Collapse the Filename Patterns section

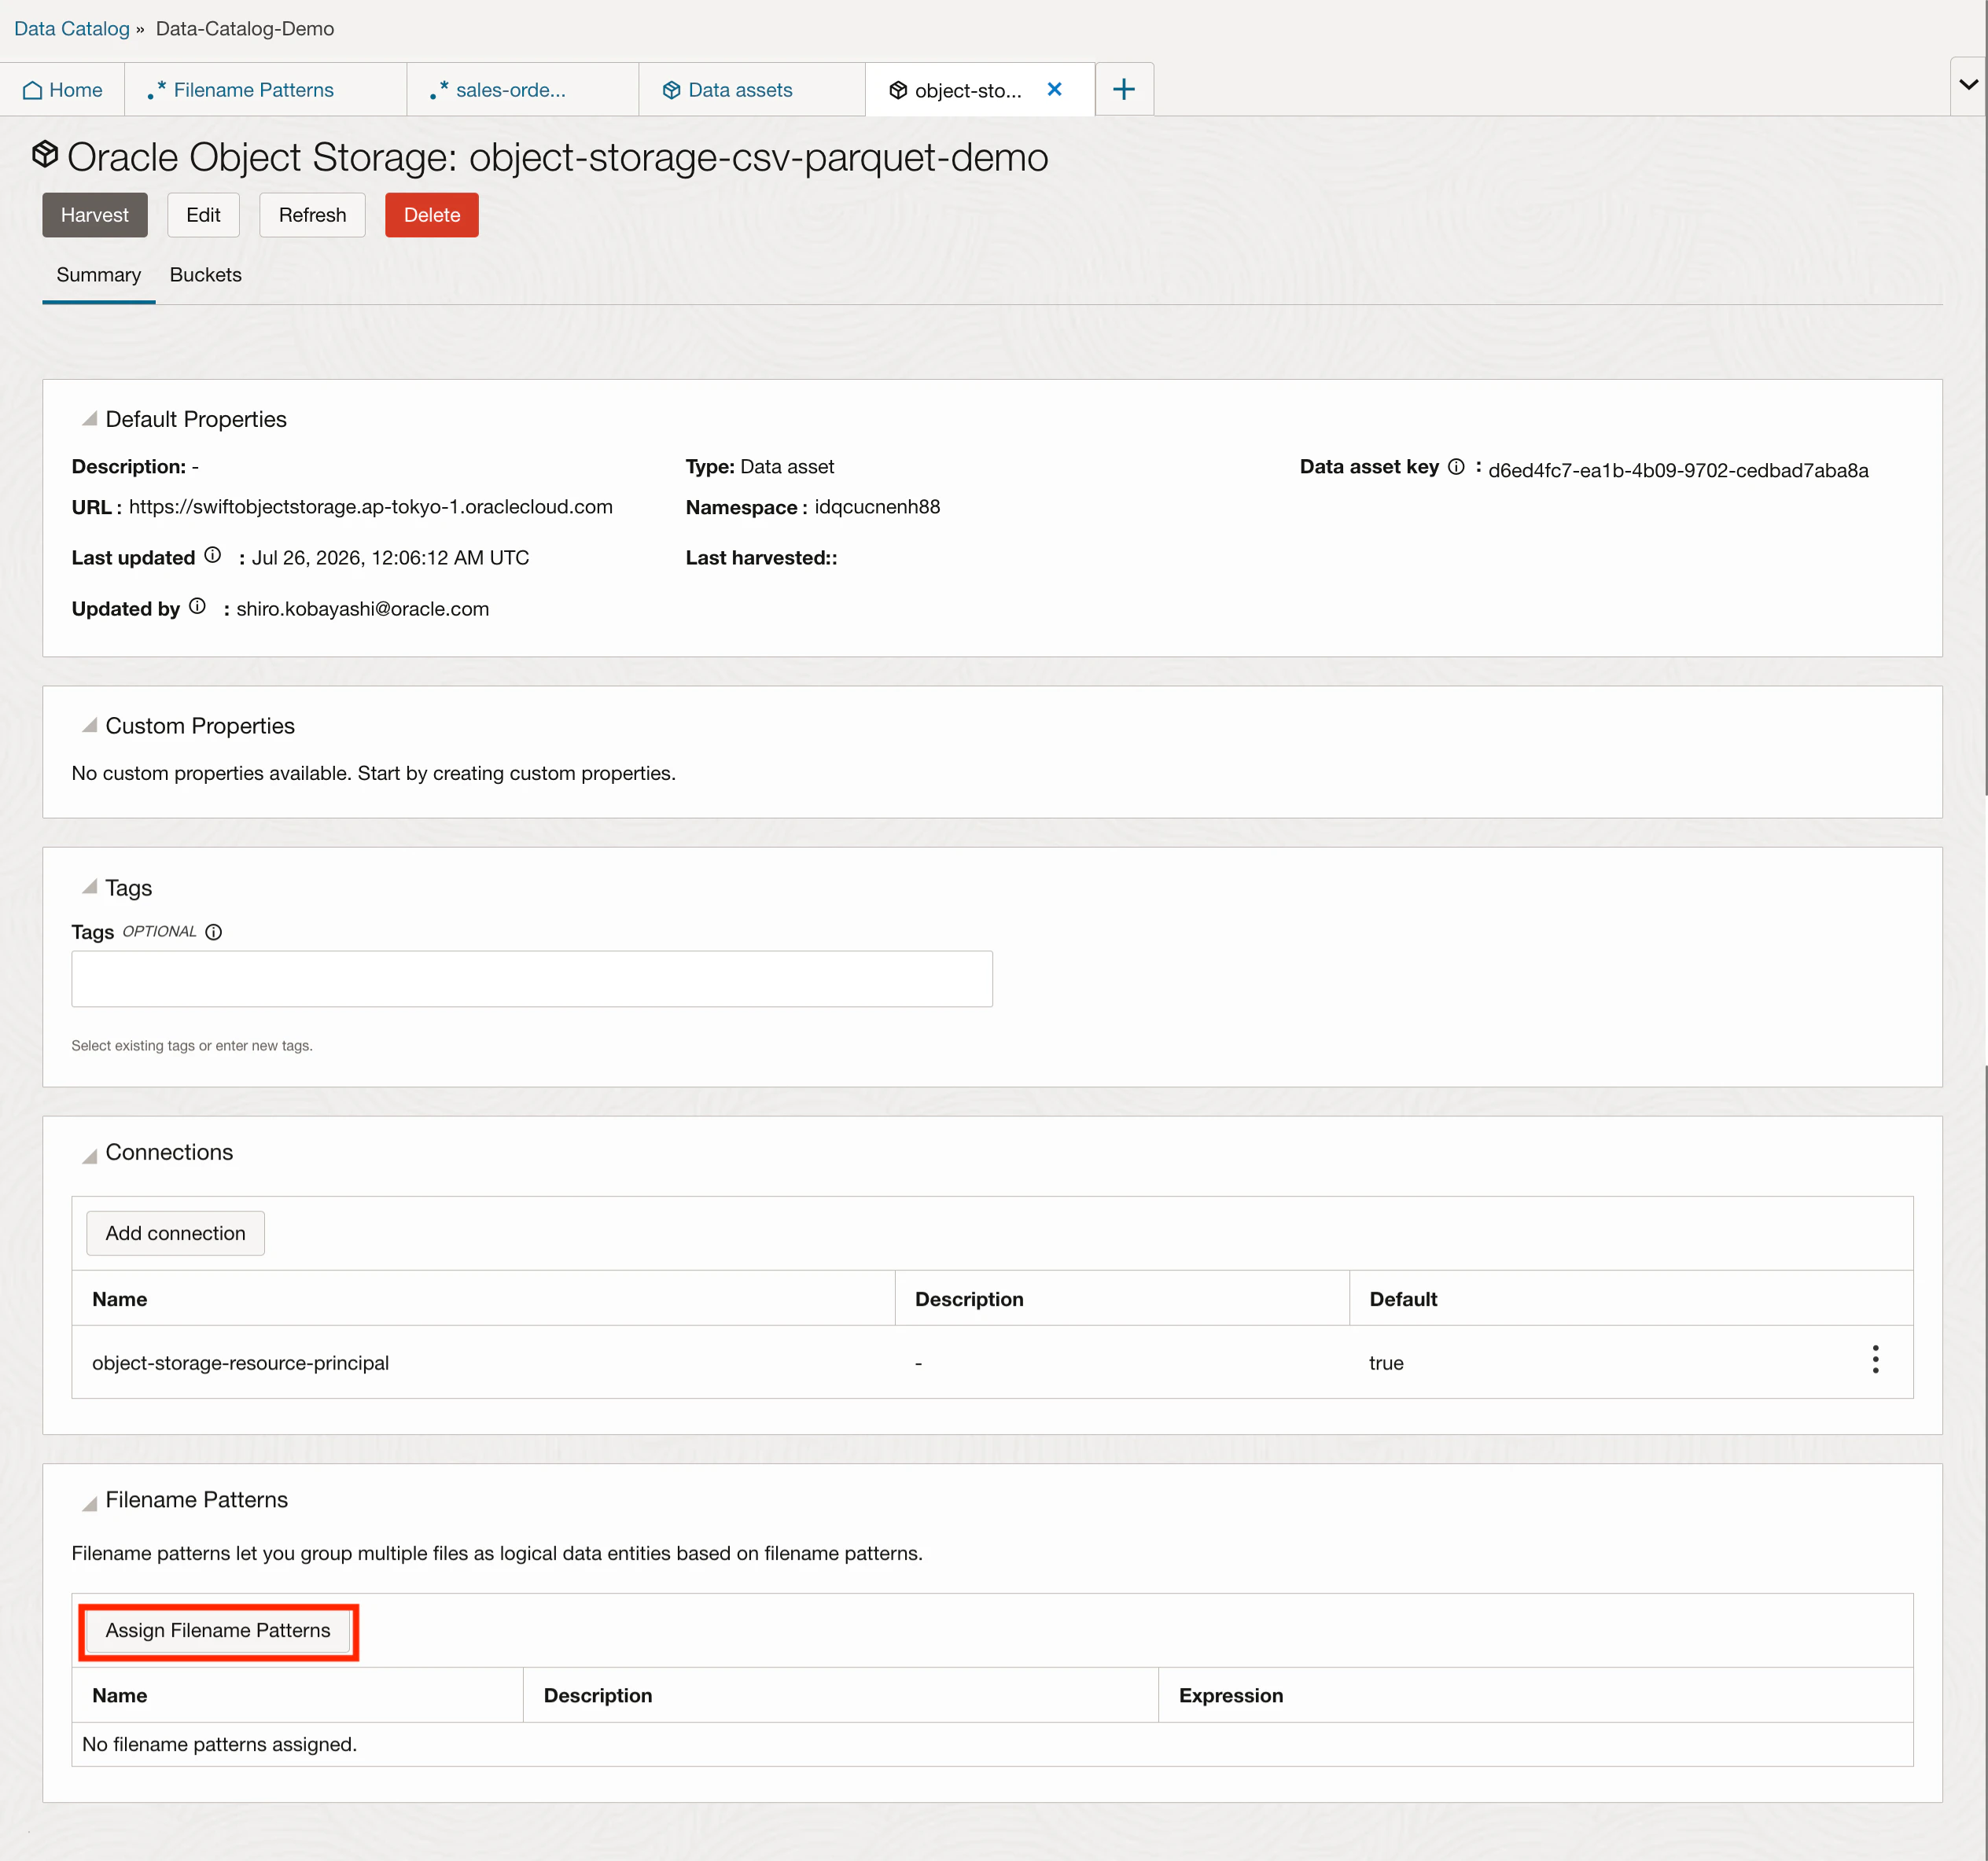(x=90, y=1503)
